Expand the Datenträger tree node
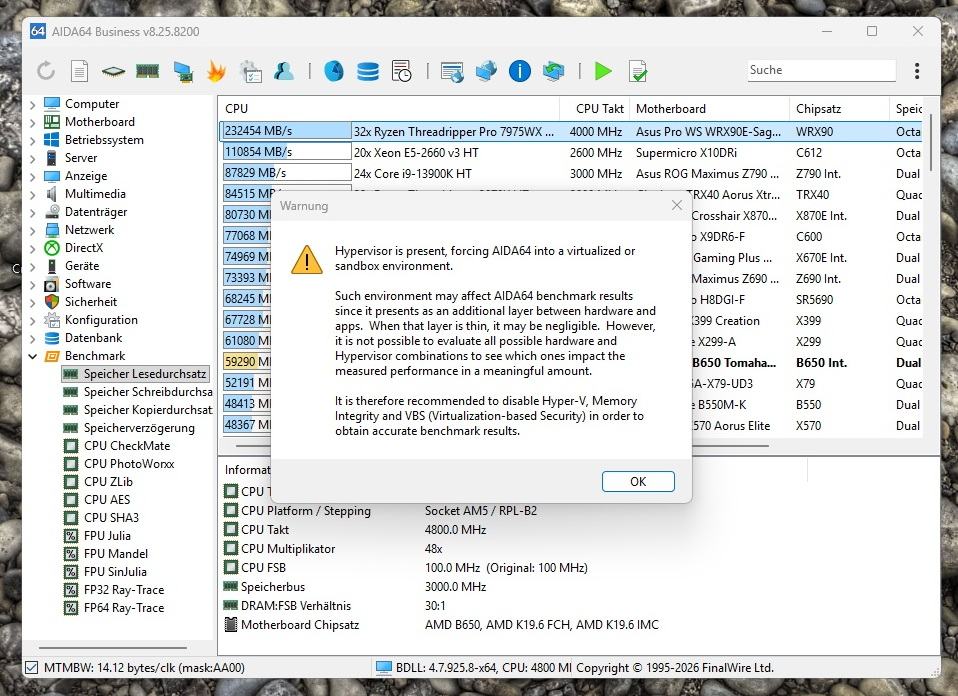Image resolution: width=958 pixels, height=696 pixels. (x=32, y=213)
